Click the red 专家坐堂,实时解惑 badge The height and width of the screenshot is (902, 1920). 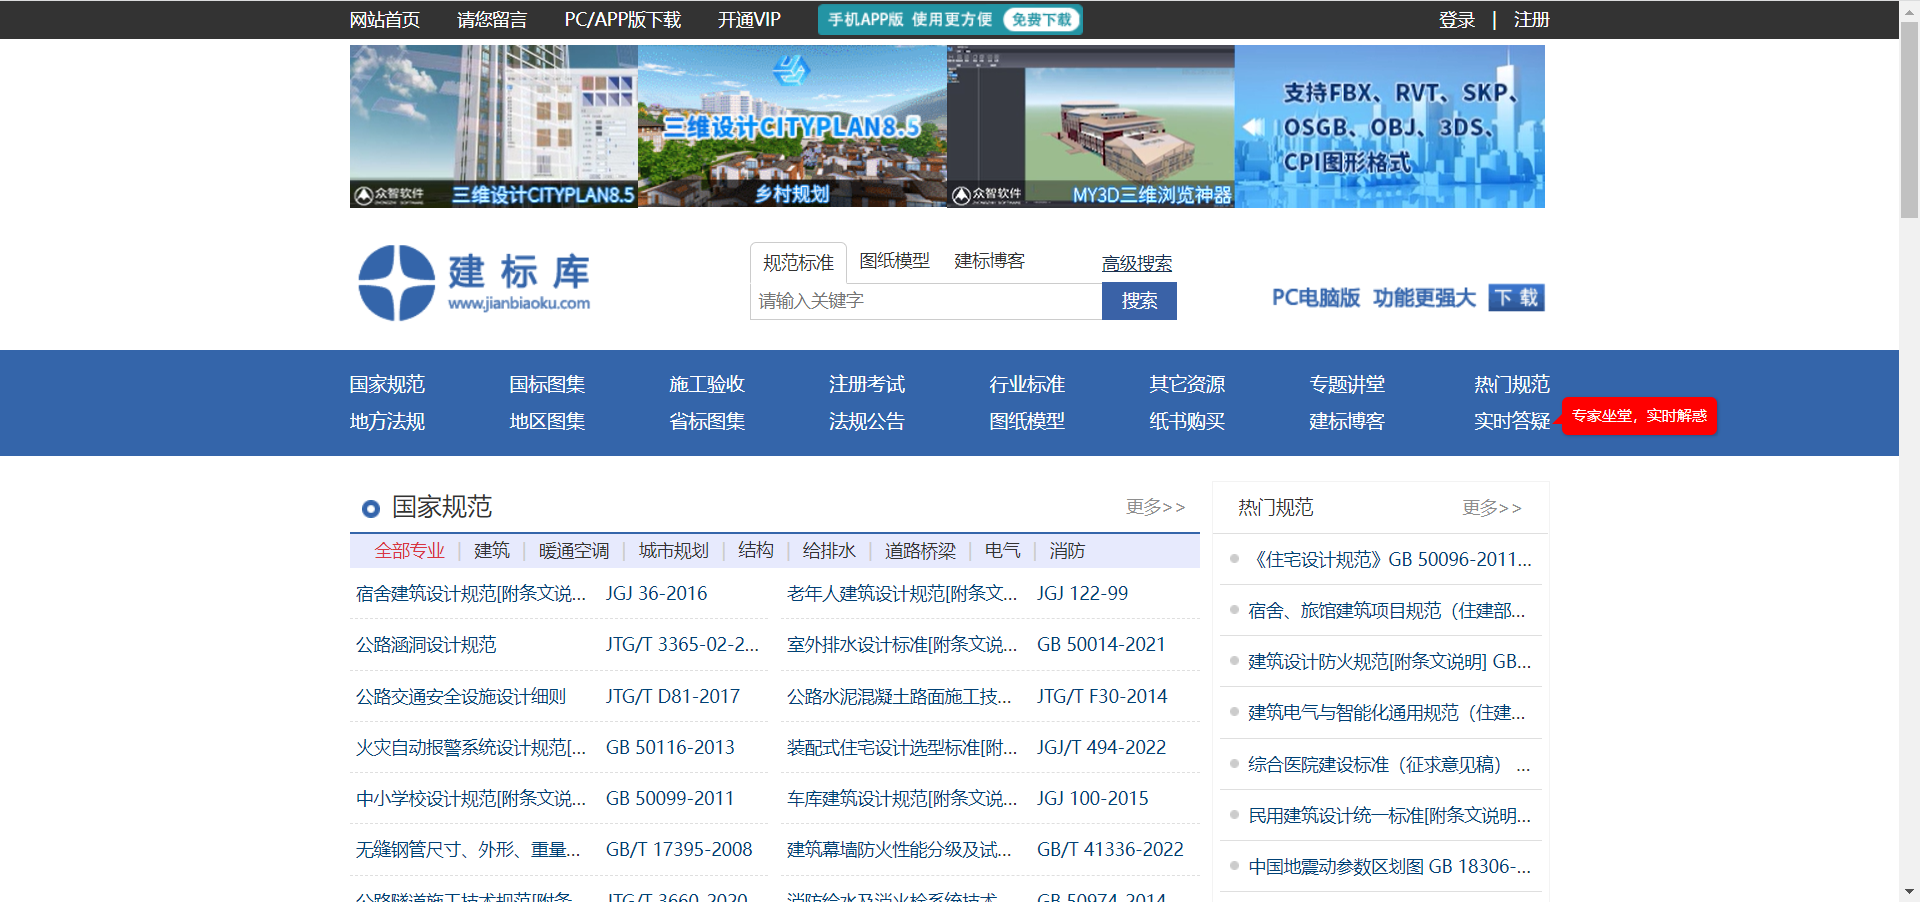(x=1639, y=416)
